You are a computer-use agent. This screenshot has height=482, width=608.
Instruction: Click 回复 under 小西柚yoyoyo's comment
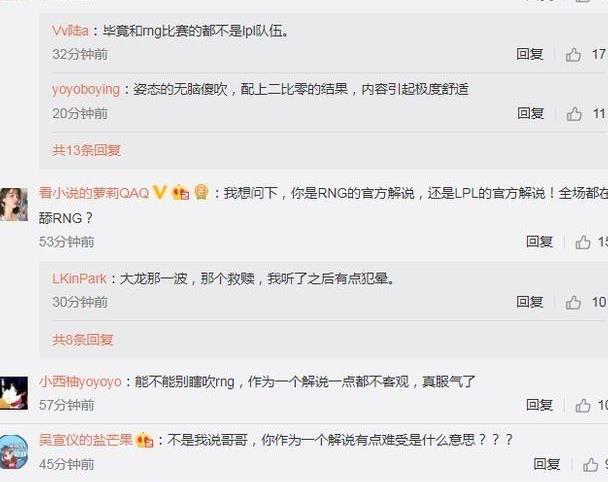[x=539, y=405]
